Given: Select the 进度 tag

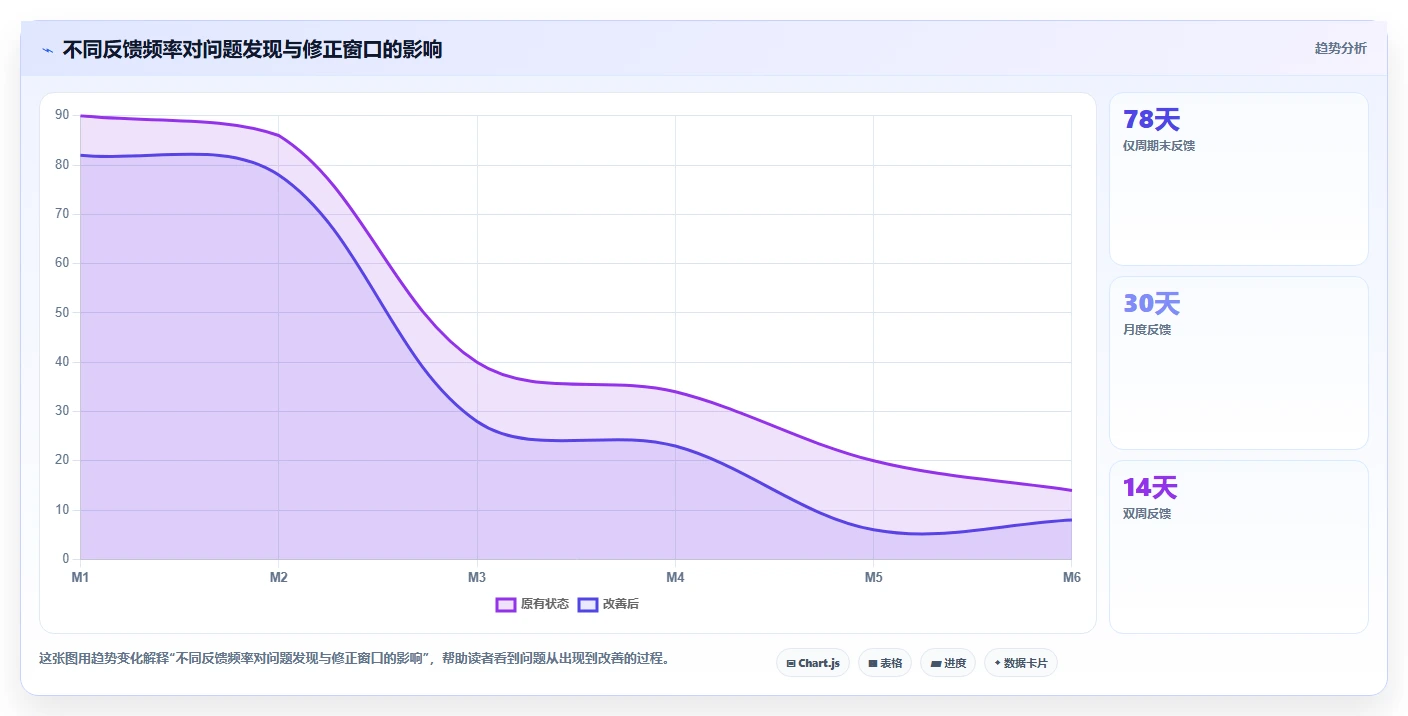Looking at the screenshot, I should point(947,663).
